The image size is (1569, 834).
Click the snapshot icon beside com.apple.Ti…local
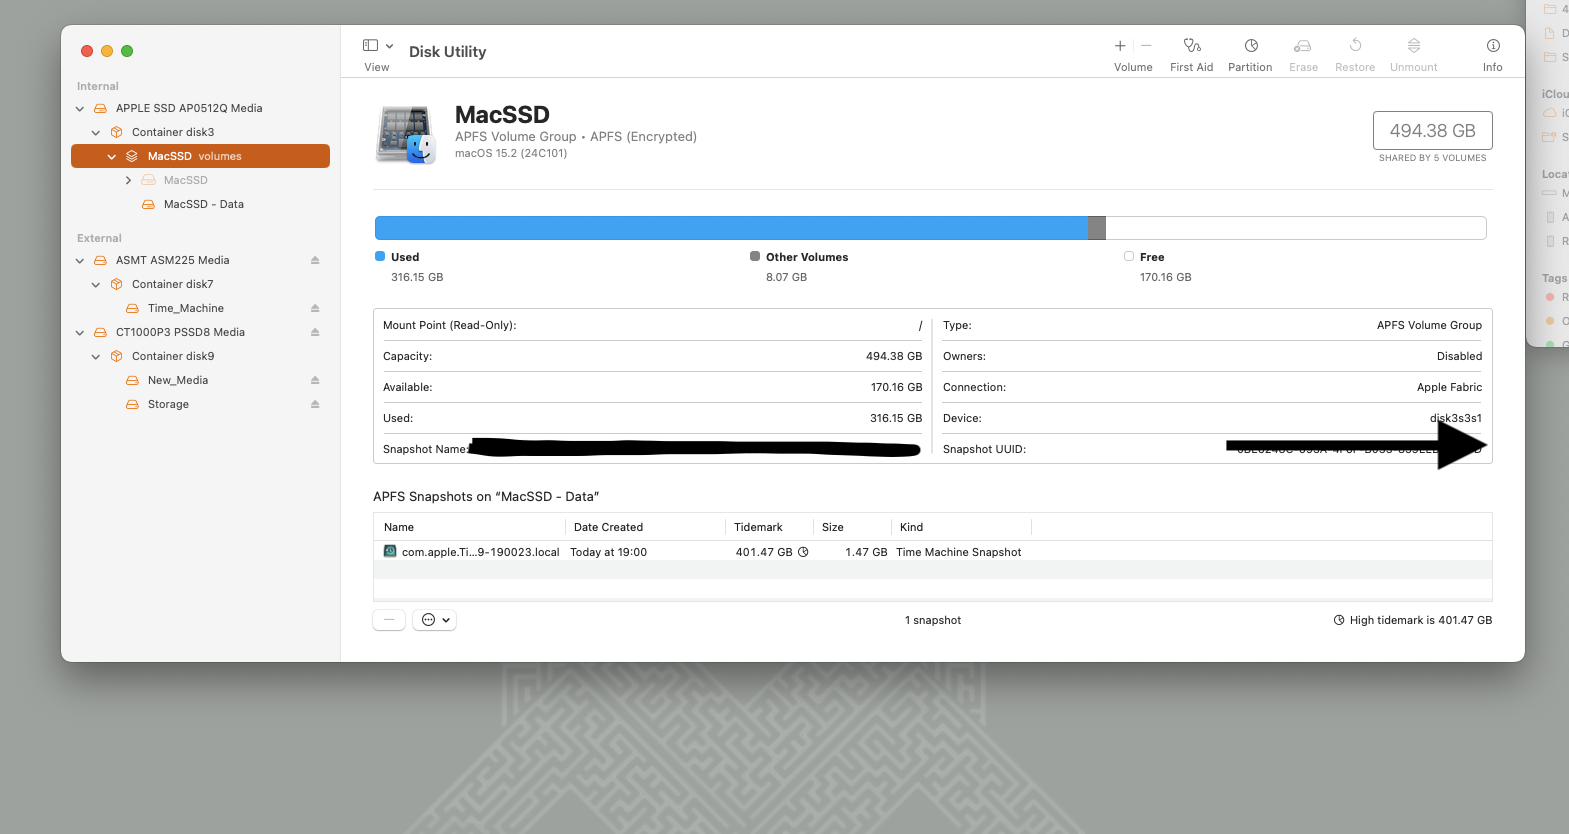click(390, 551)
